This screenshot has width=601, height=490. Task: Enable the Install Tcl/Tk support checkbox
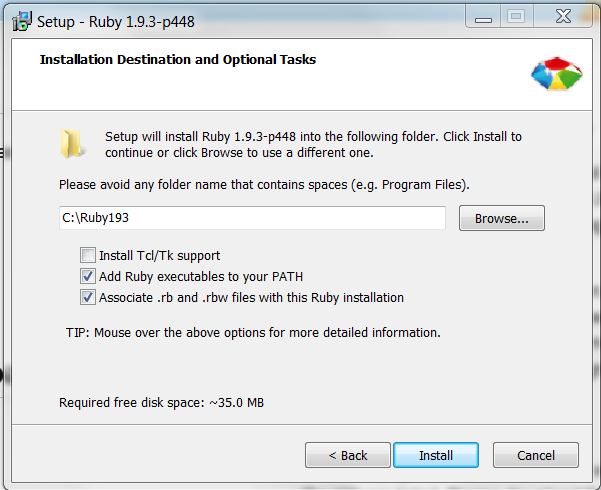tap(88, 255)
